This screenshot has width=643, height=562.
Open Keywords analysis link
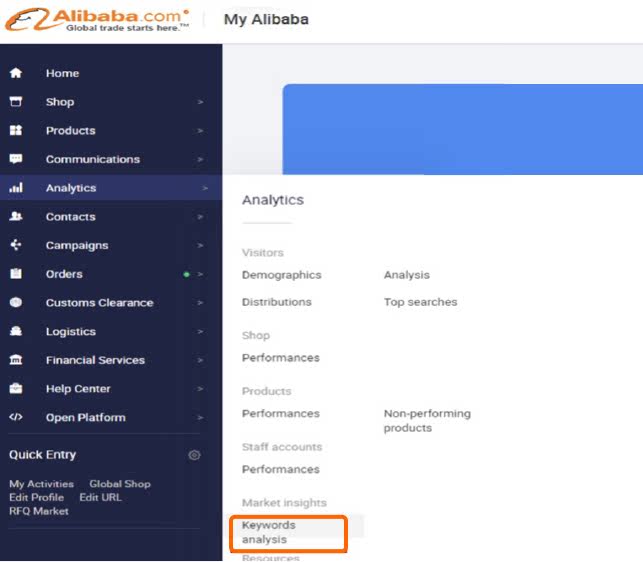click(269, 532)
